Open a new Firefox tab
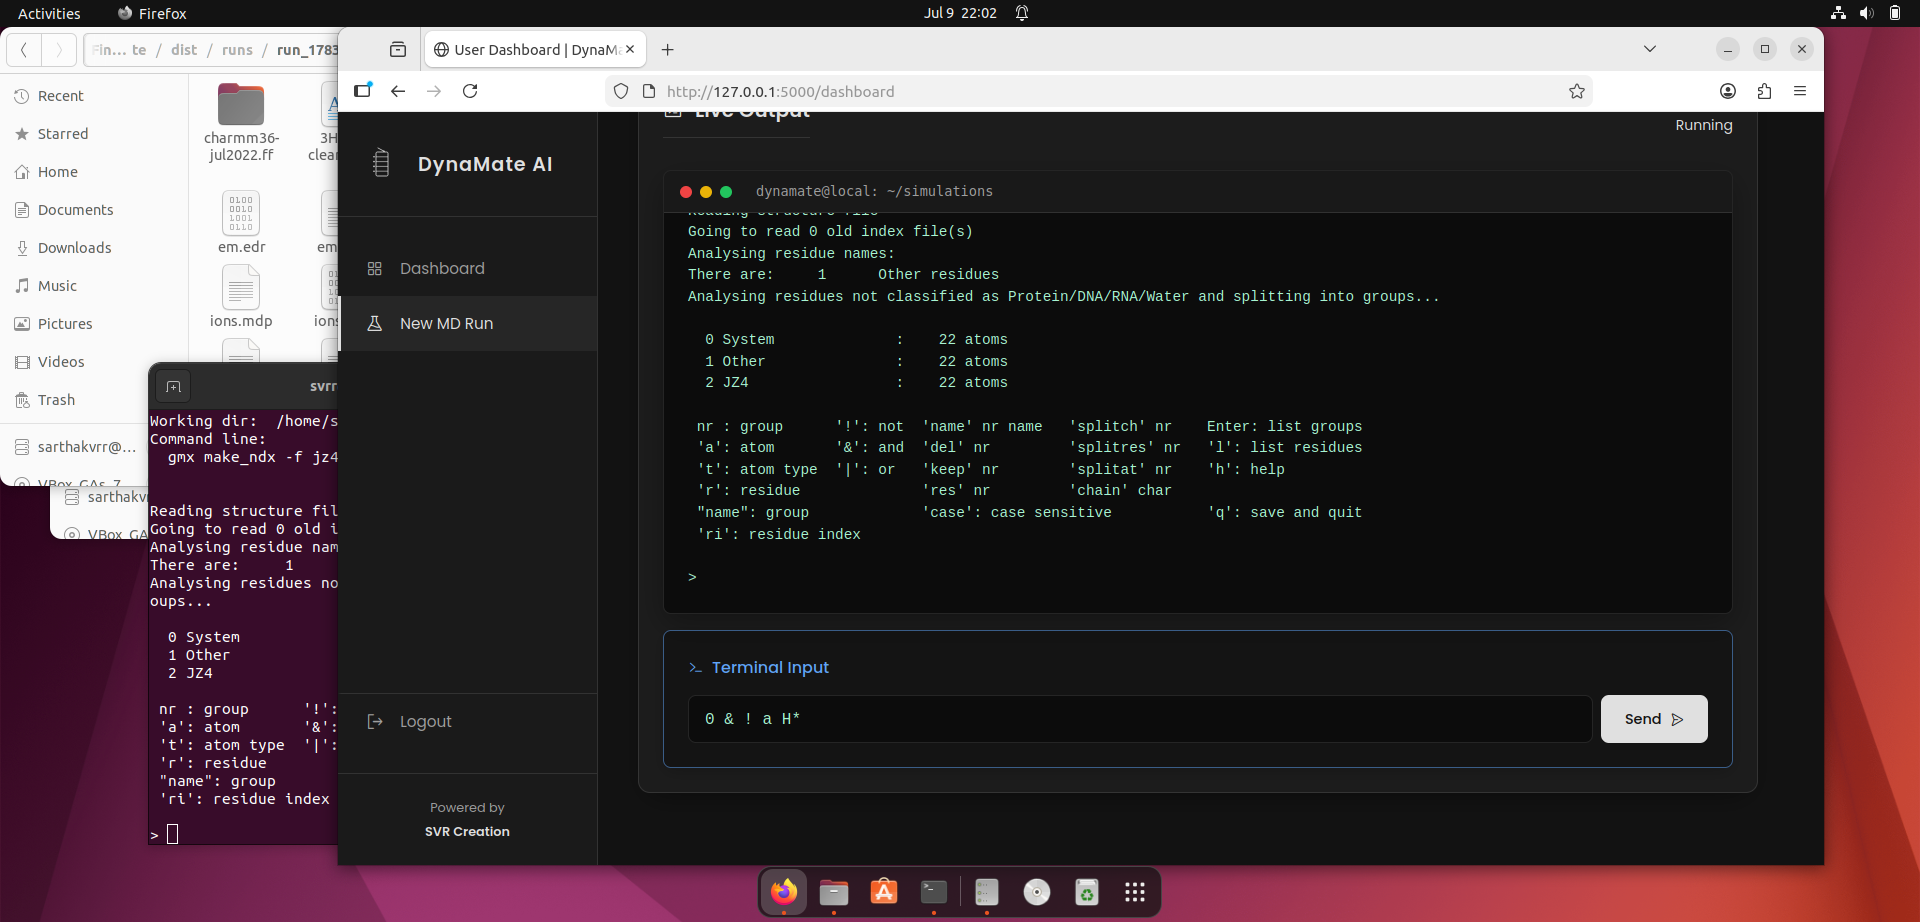 [668, 49]
